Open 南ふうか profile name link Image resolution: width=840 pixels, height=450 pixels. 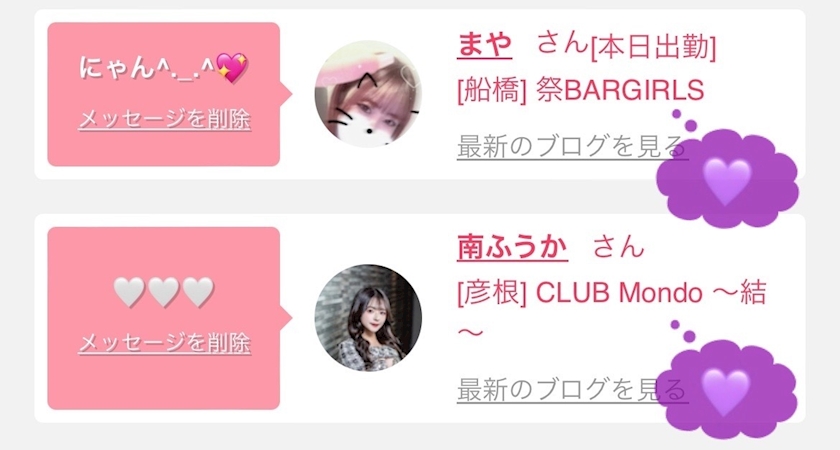(x=512, y=248)
